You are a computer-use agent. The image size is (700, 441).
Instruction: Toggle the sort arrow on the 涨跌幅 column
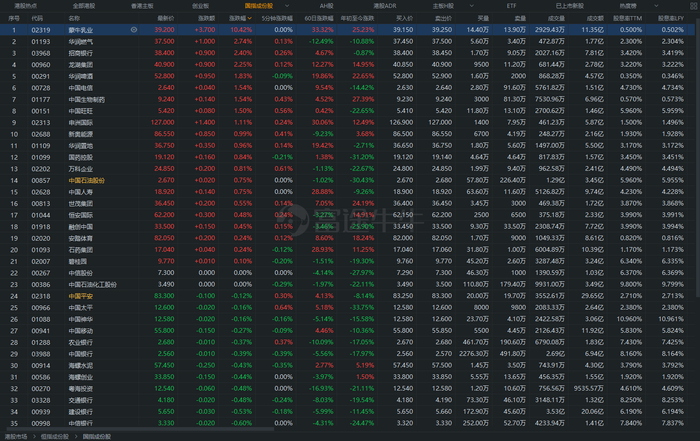tap(250, 18)
